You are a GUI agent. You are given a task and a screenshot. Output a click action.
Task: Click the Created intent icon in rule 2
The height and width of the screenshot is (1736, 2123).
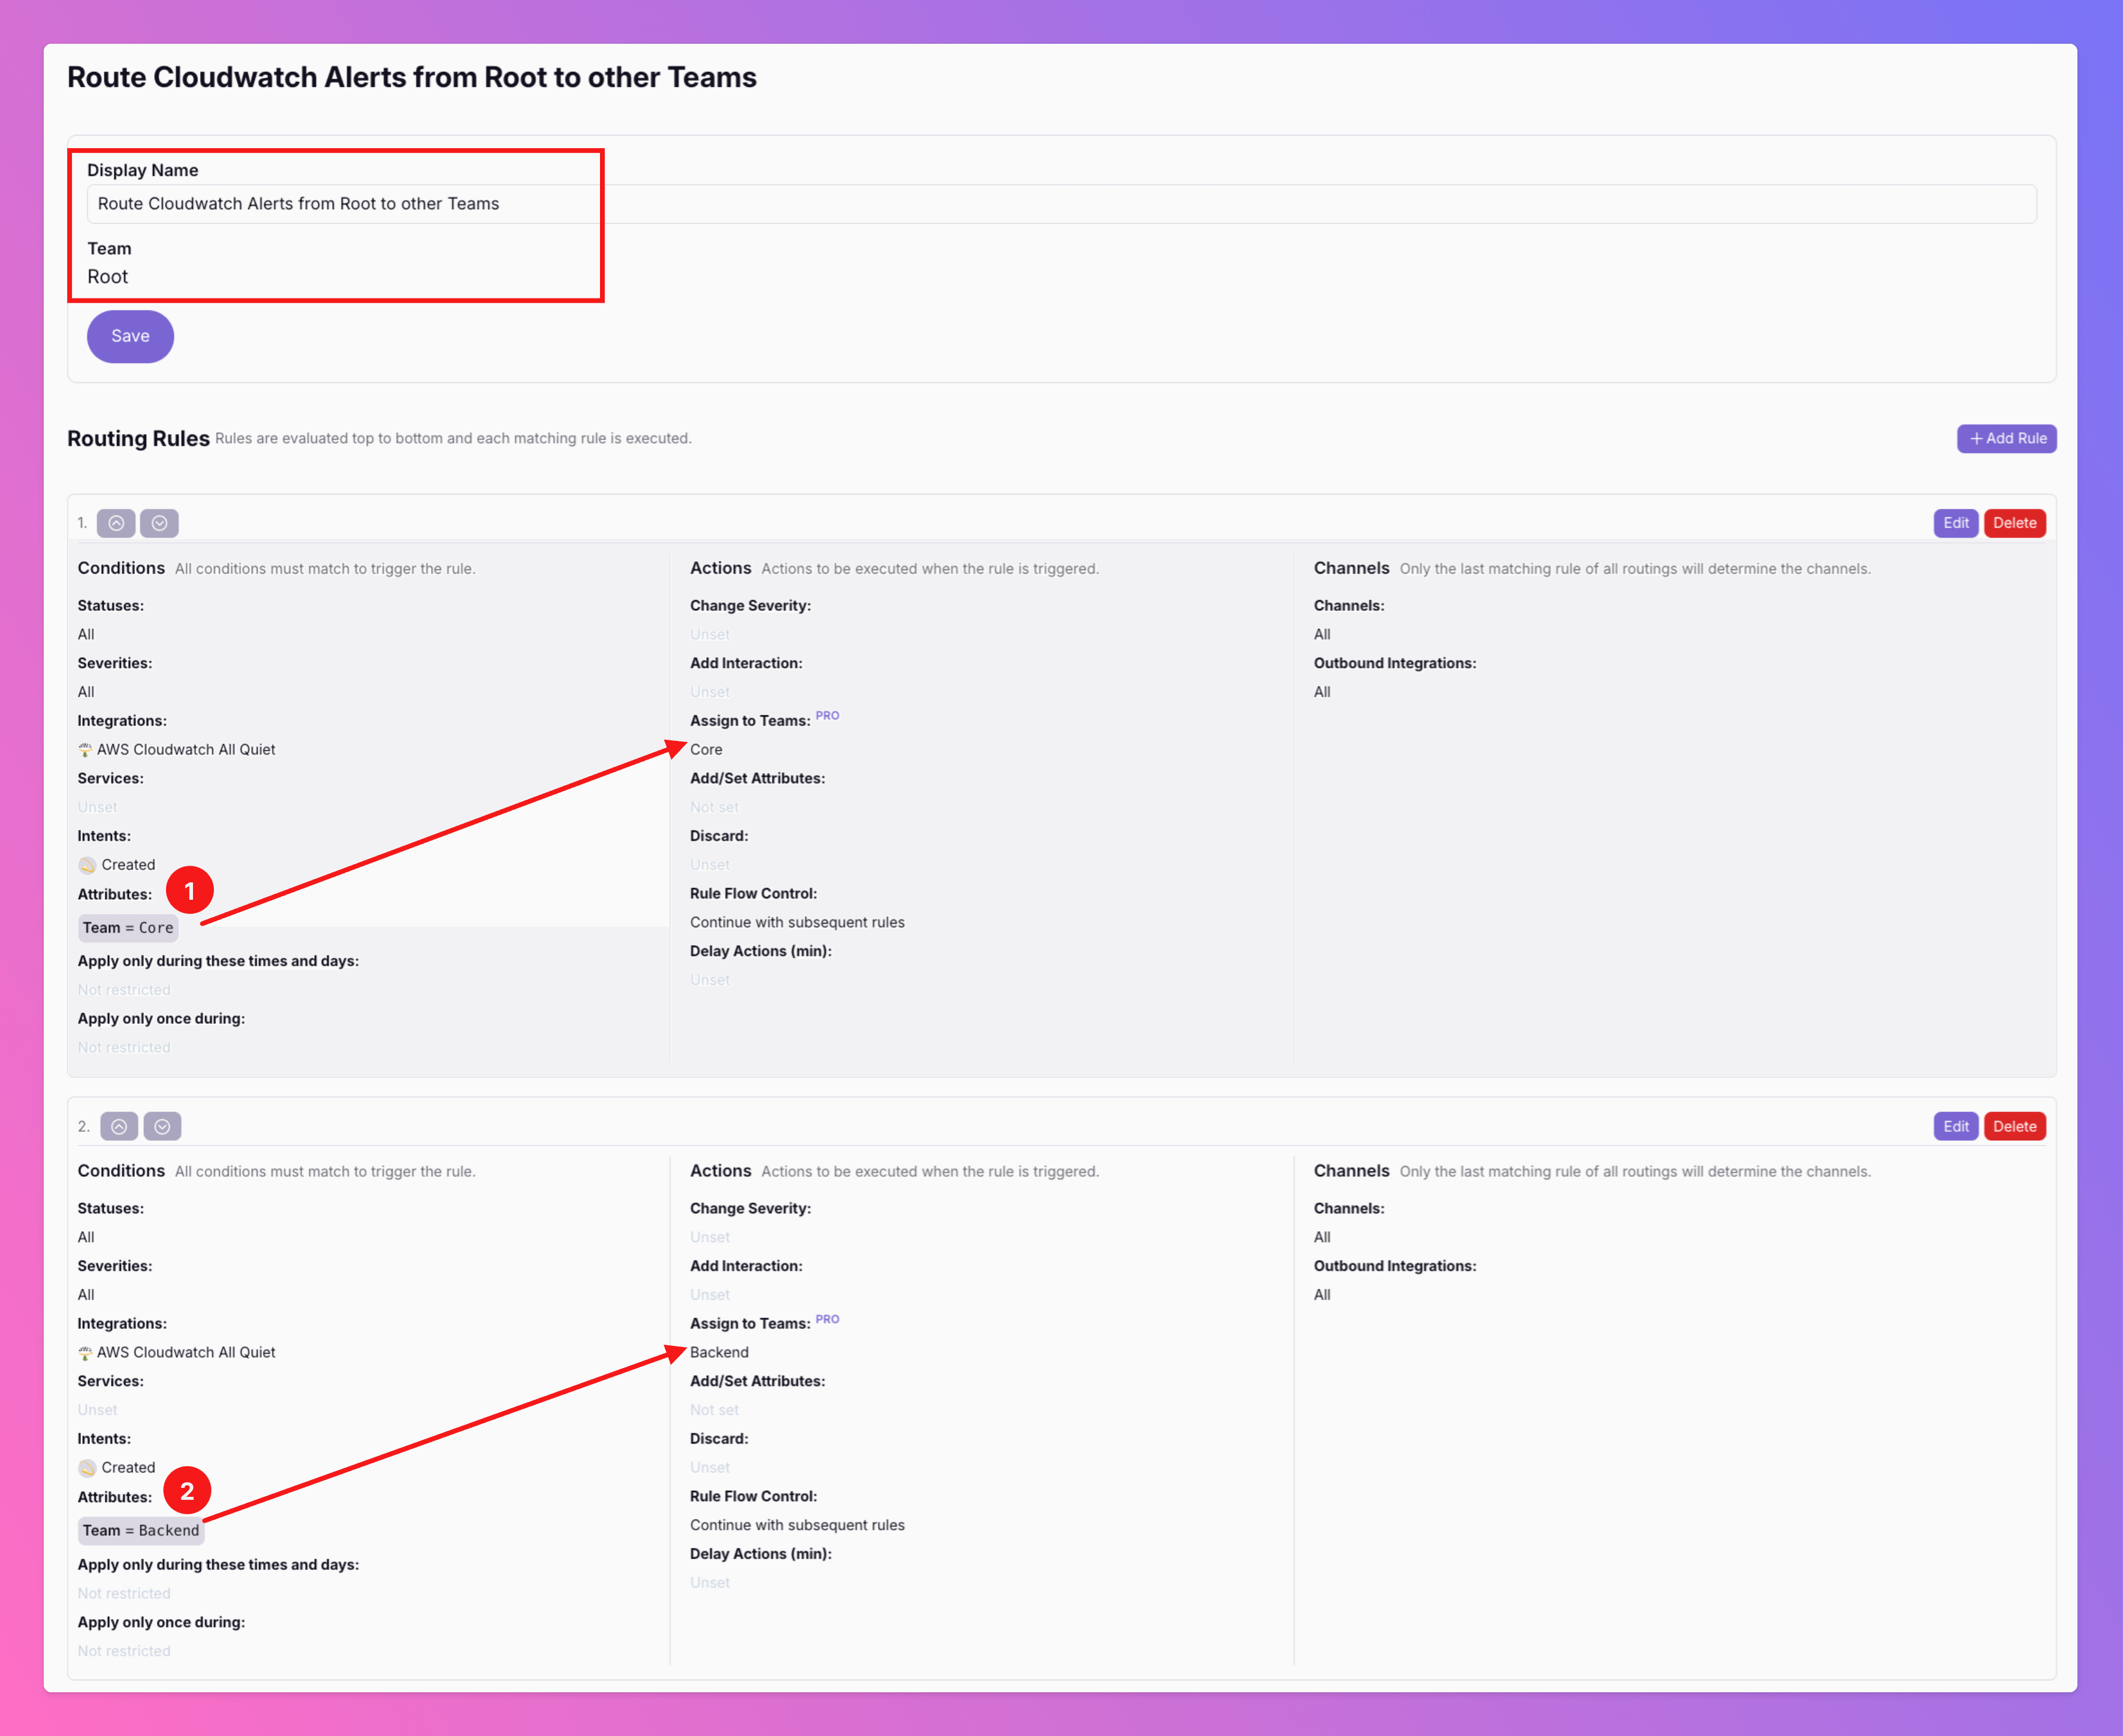pyautogui.click(x=87, y=1468)
